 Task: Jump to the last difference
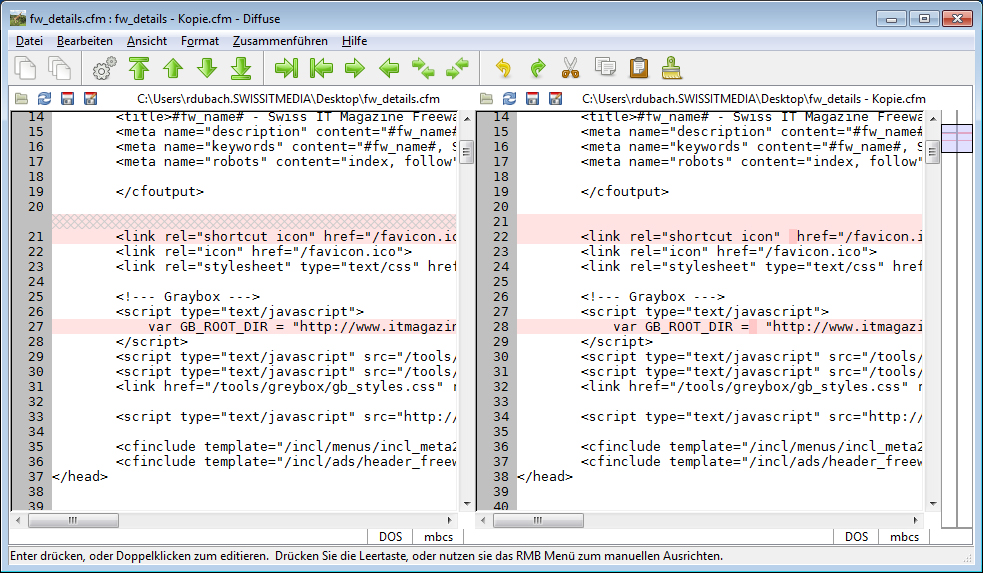click(241, 68)
